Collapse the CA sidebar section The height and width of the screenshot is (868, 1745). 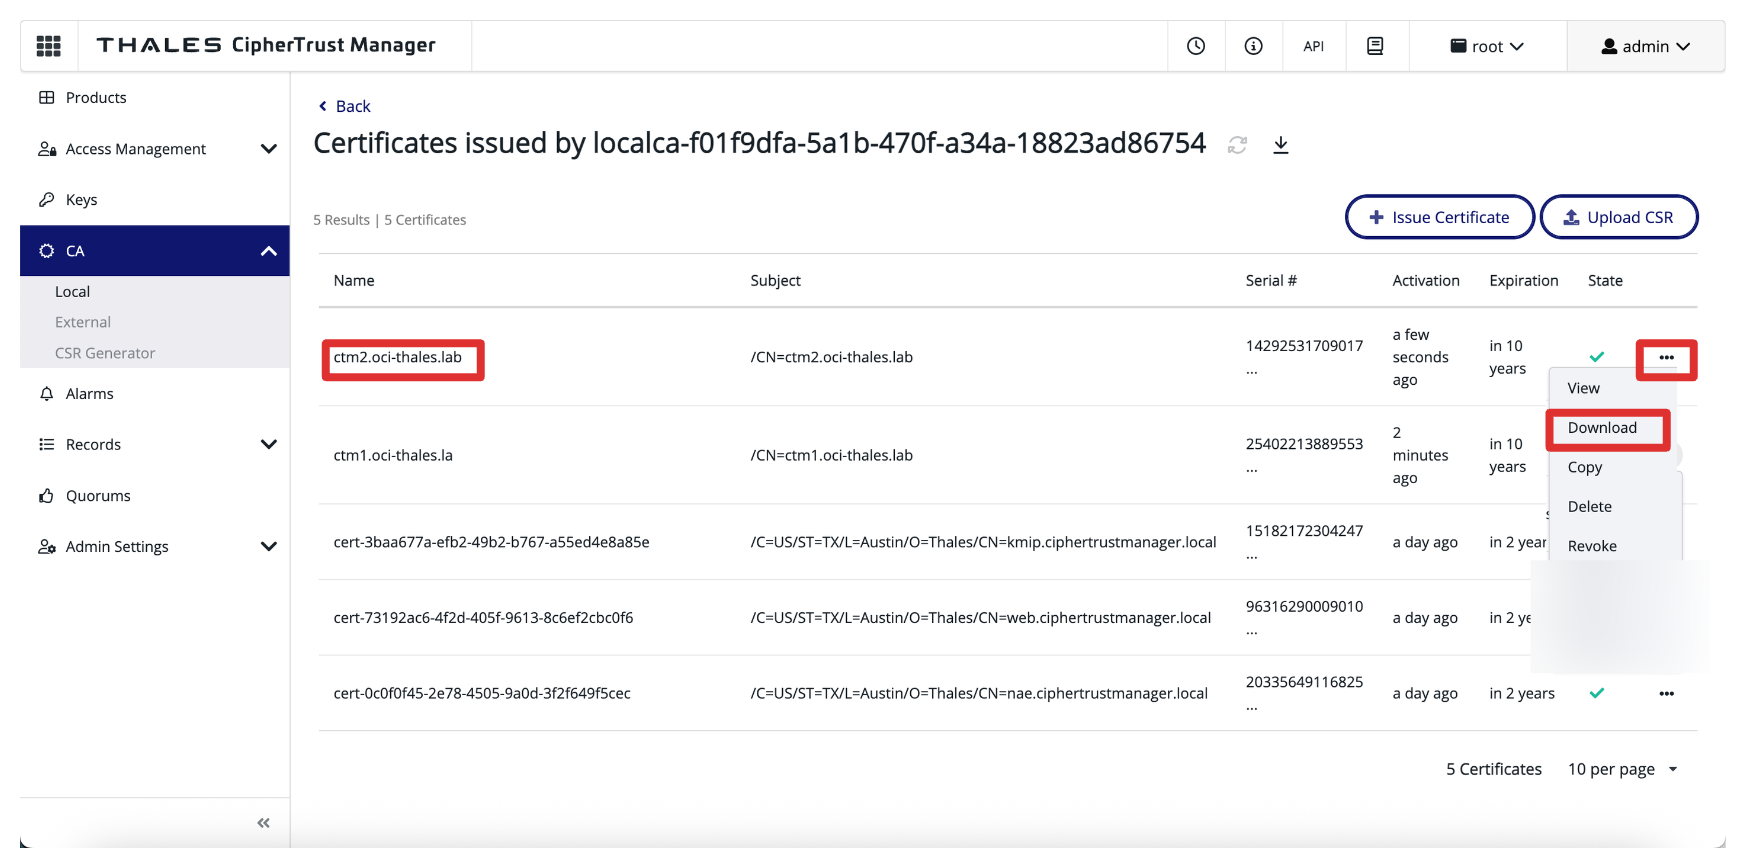pos(268,251)
